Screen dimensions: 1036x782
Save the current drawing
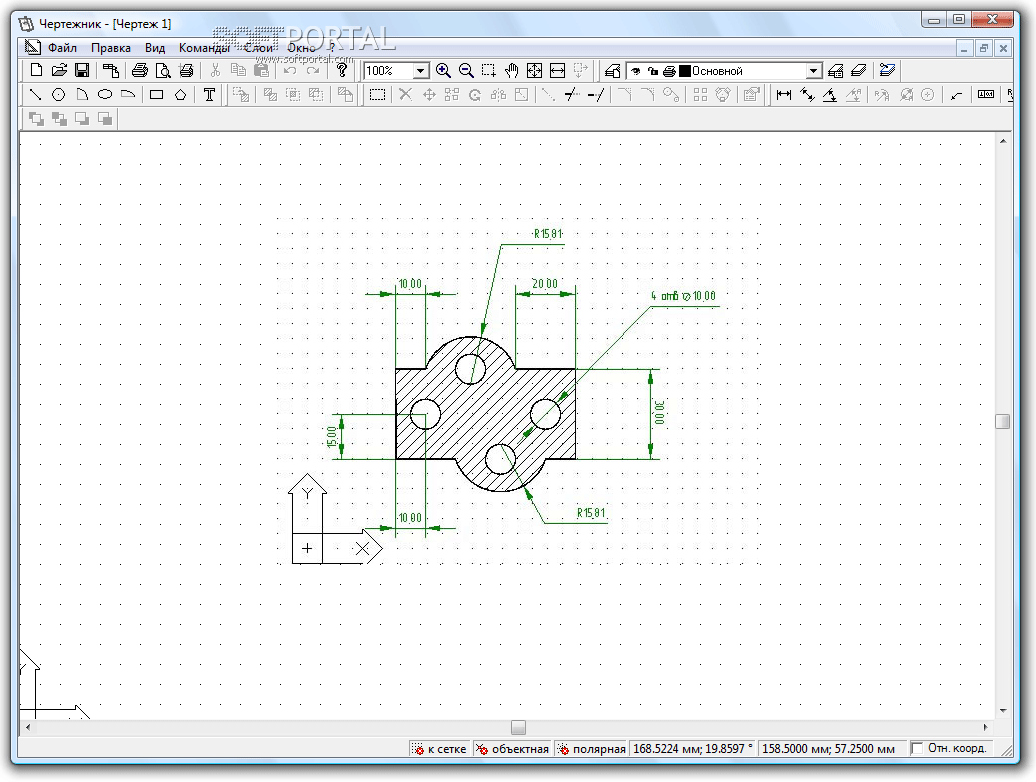point(81,70)
